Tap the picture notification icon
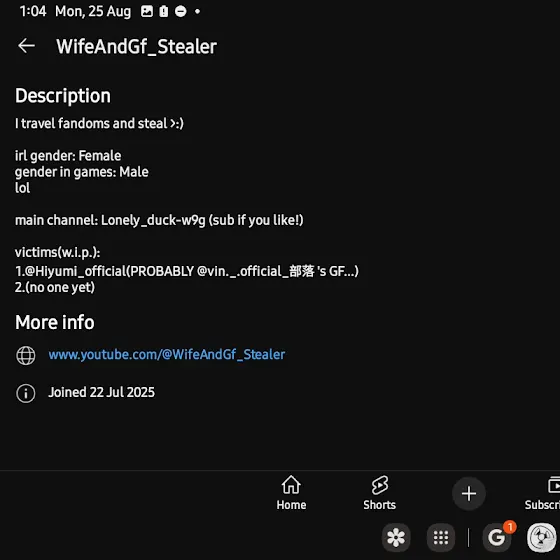The height and width of the screenshot is (560, 560). pos(147,11)
